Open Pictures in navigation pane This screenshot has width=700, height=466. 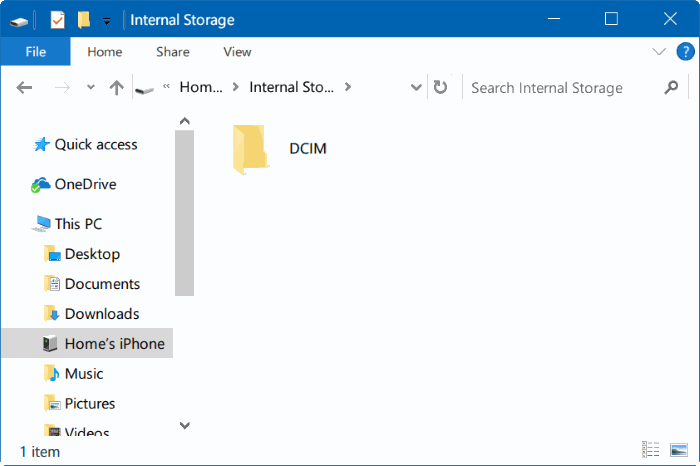point(90,404)
